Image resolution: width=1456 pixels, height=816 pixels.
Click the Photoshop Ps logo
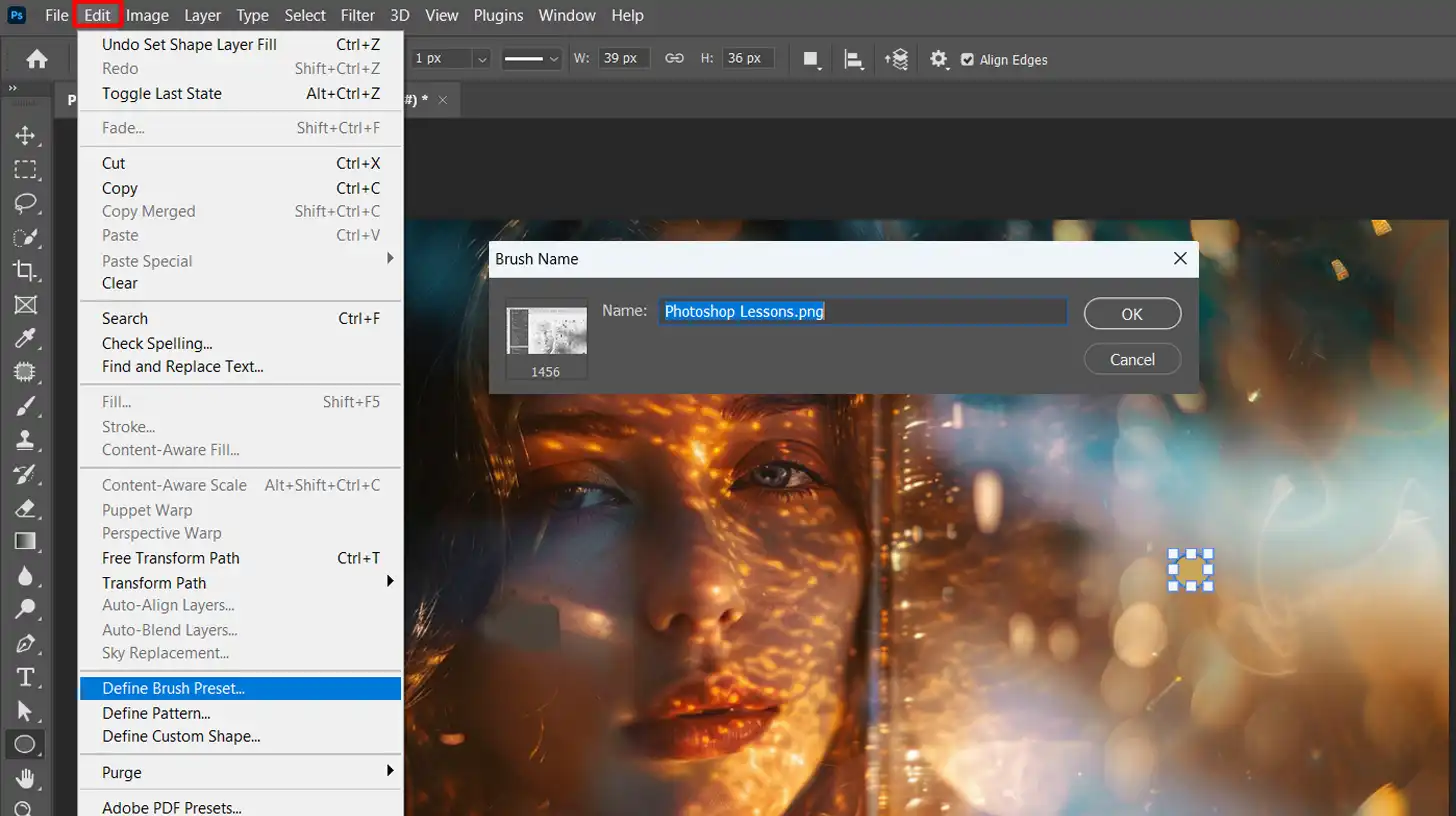click(x=17, y=15)
